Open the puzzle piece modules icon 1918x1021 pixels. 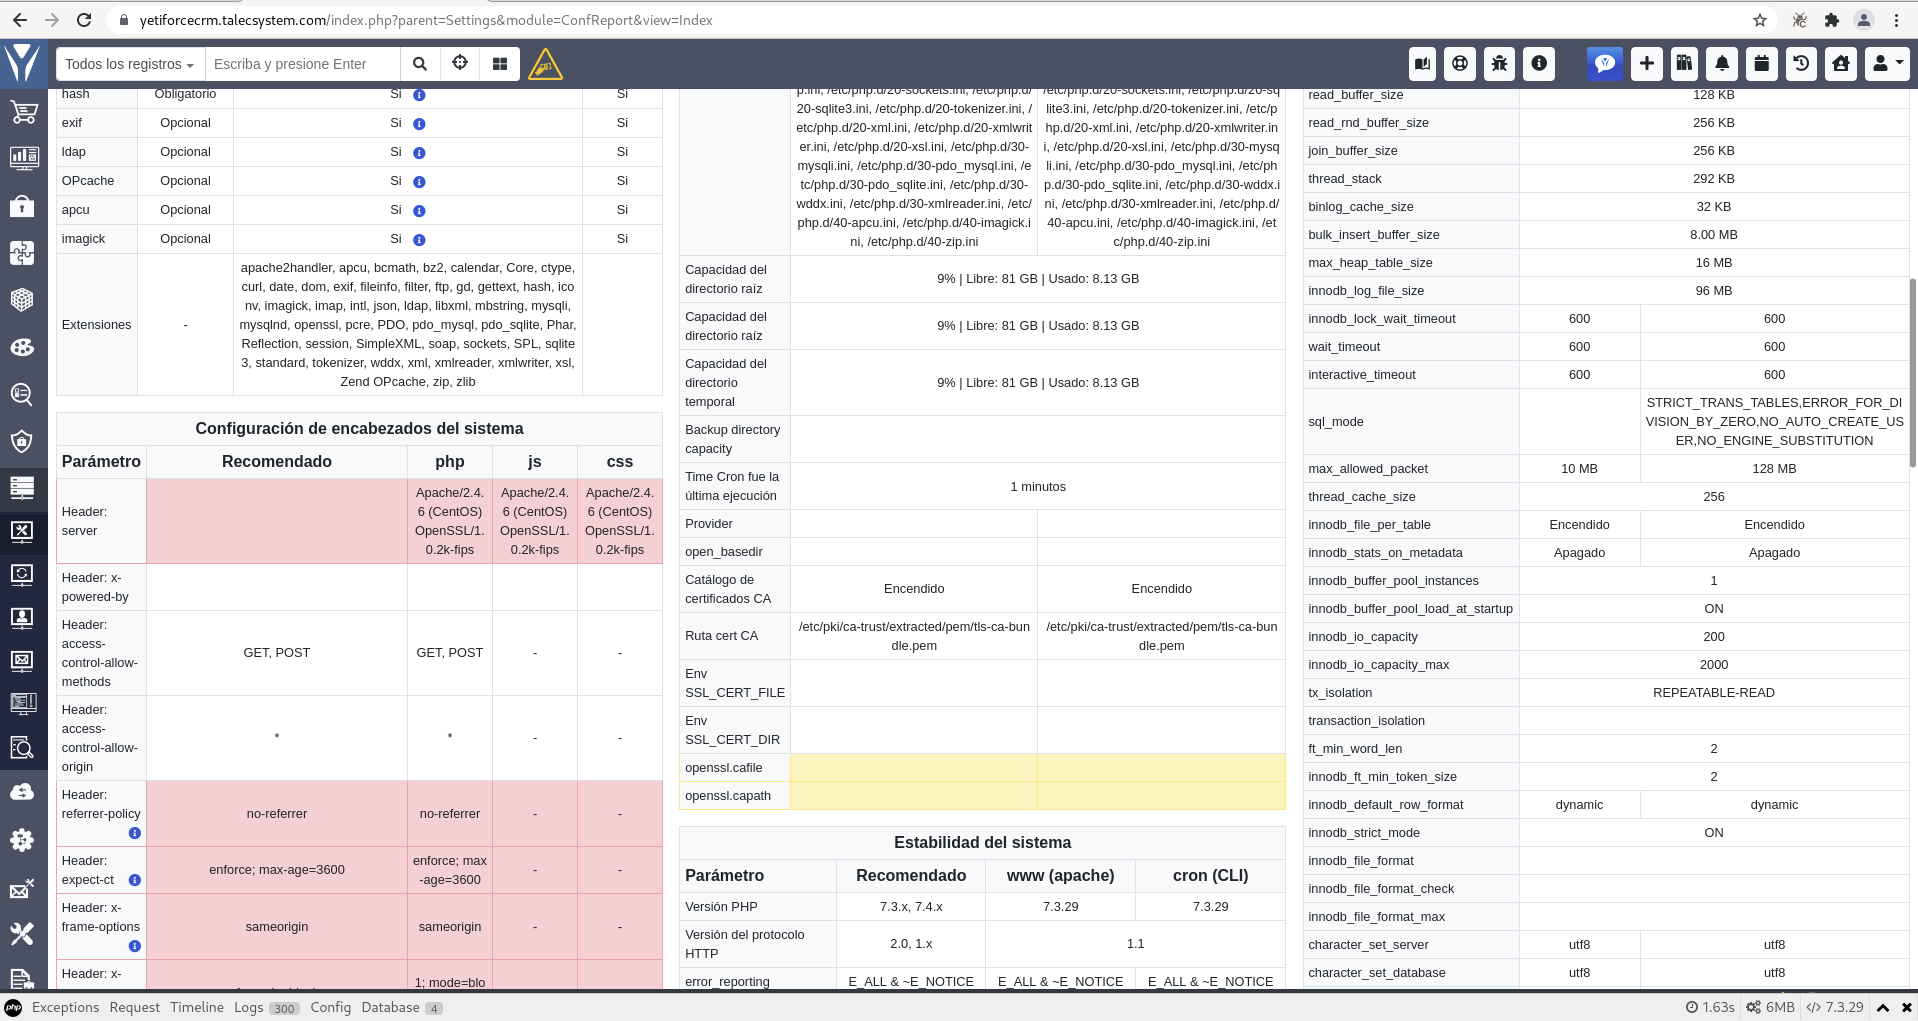[23, 253]
